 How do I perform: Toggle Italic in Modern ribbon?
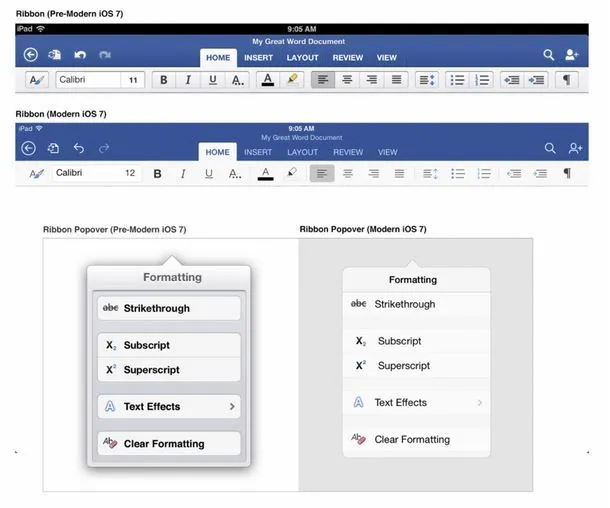point(183,173)
